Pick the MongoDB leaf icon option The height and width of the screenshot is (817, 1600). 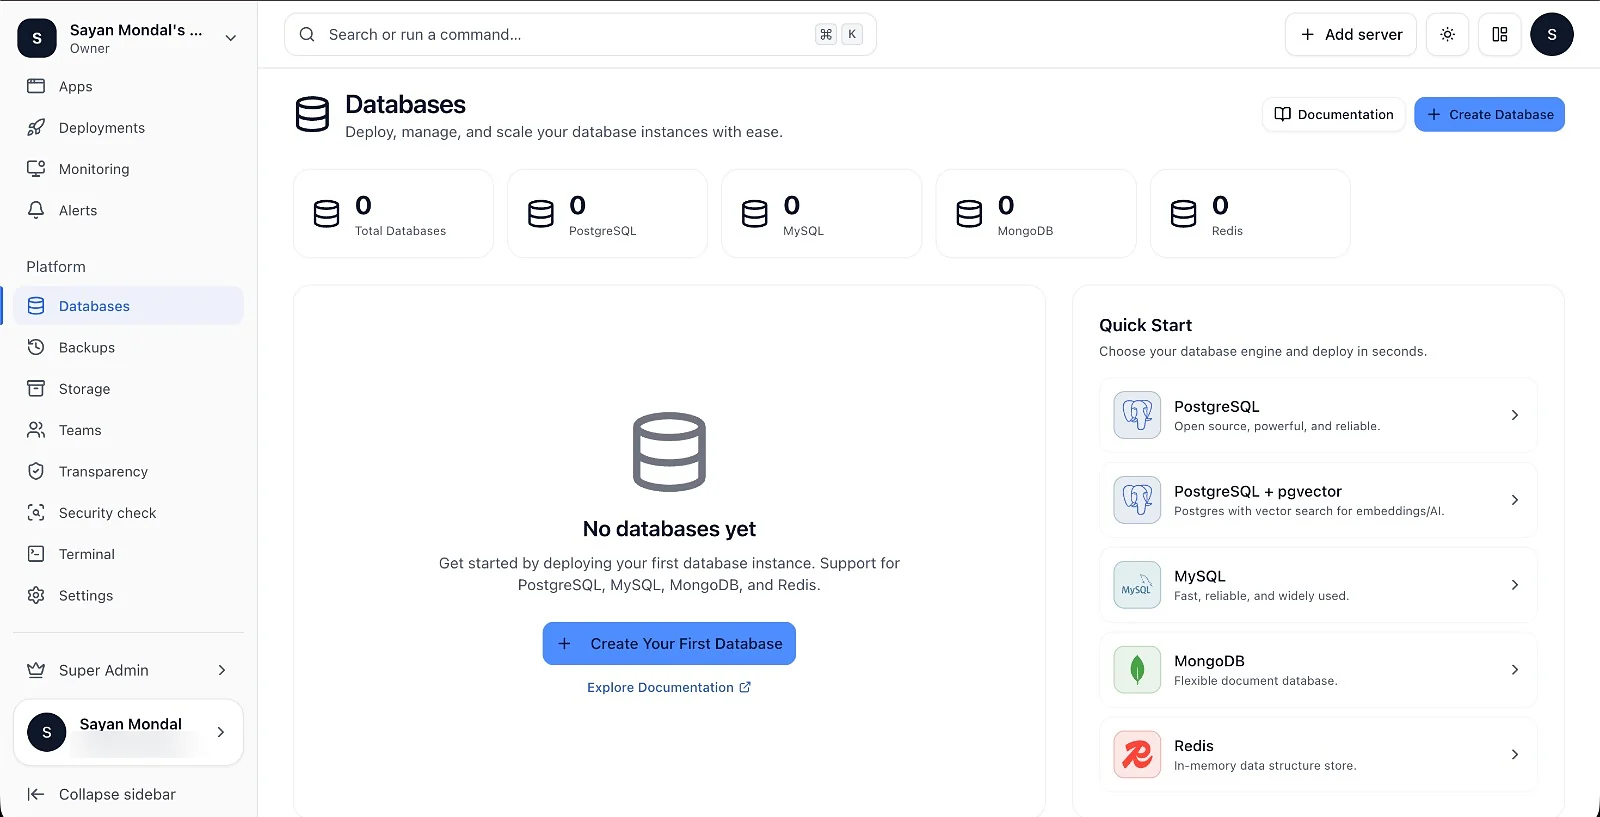coord(1137,670)
